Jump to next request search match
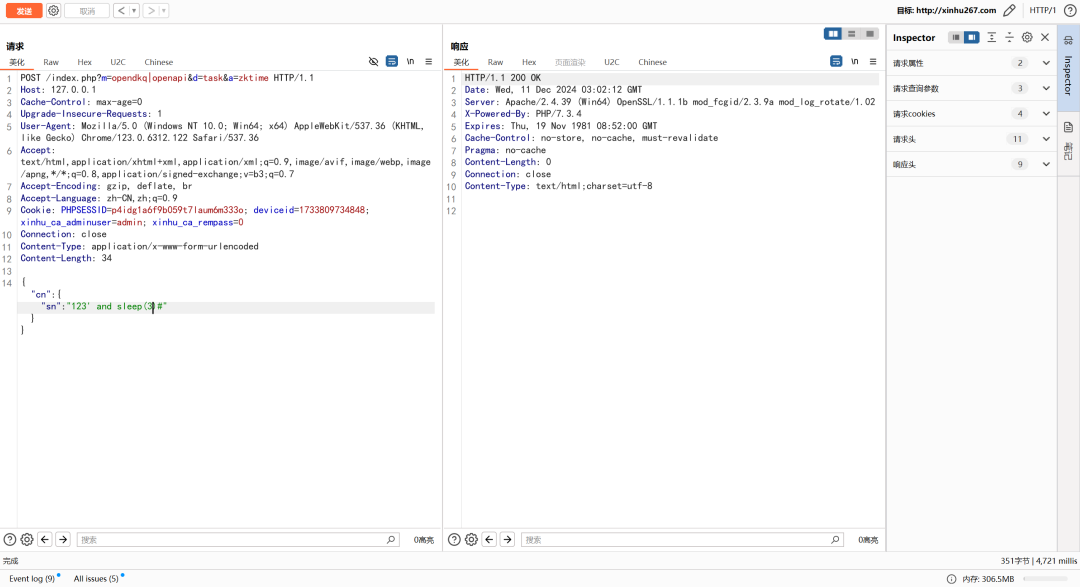1080x587 pixels. coord(63,539)
